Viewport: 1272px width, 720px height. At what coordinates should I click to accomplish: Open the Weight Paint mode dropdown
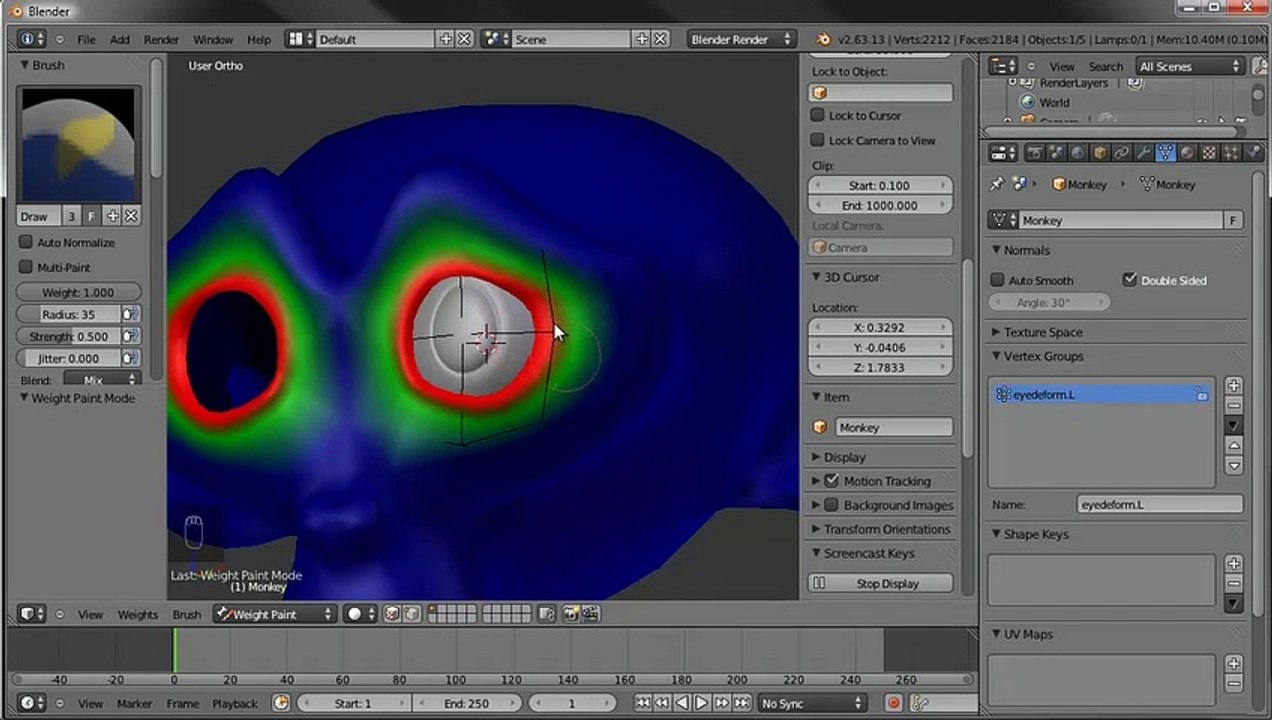(274, 614)
